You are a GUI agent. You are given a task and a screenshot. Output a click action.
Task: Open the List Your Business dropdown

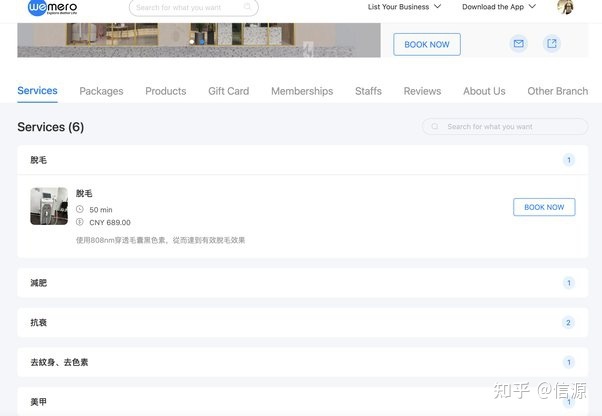[x=404, y=7]
